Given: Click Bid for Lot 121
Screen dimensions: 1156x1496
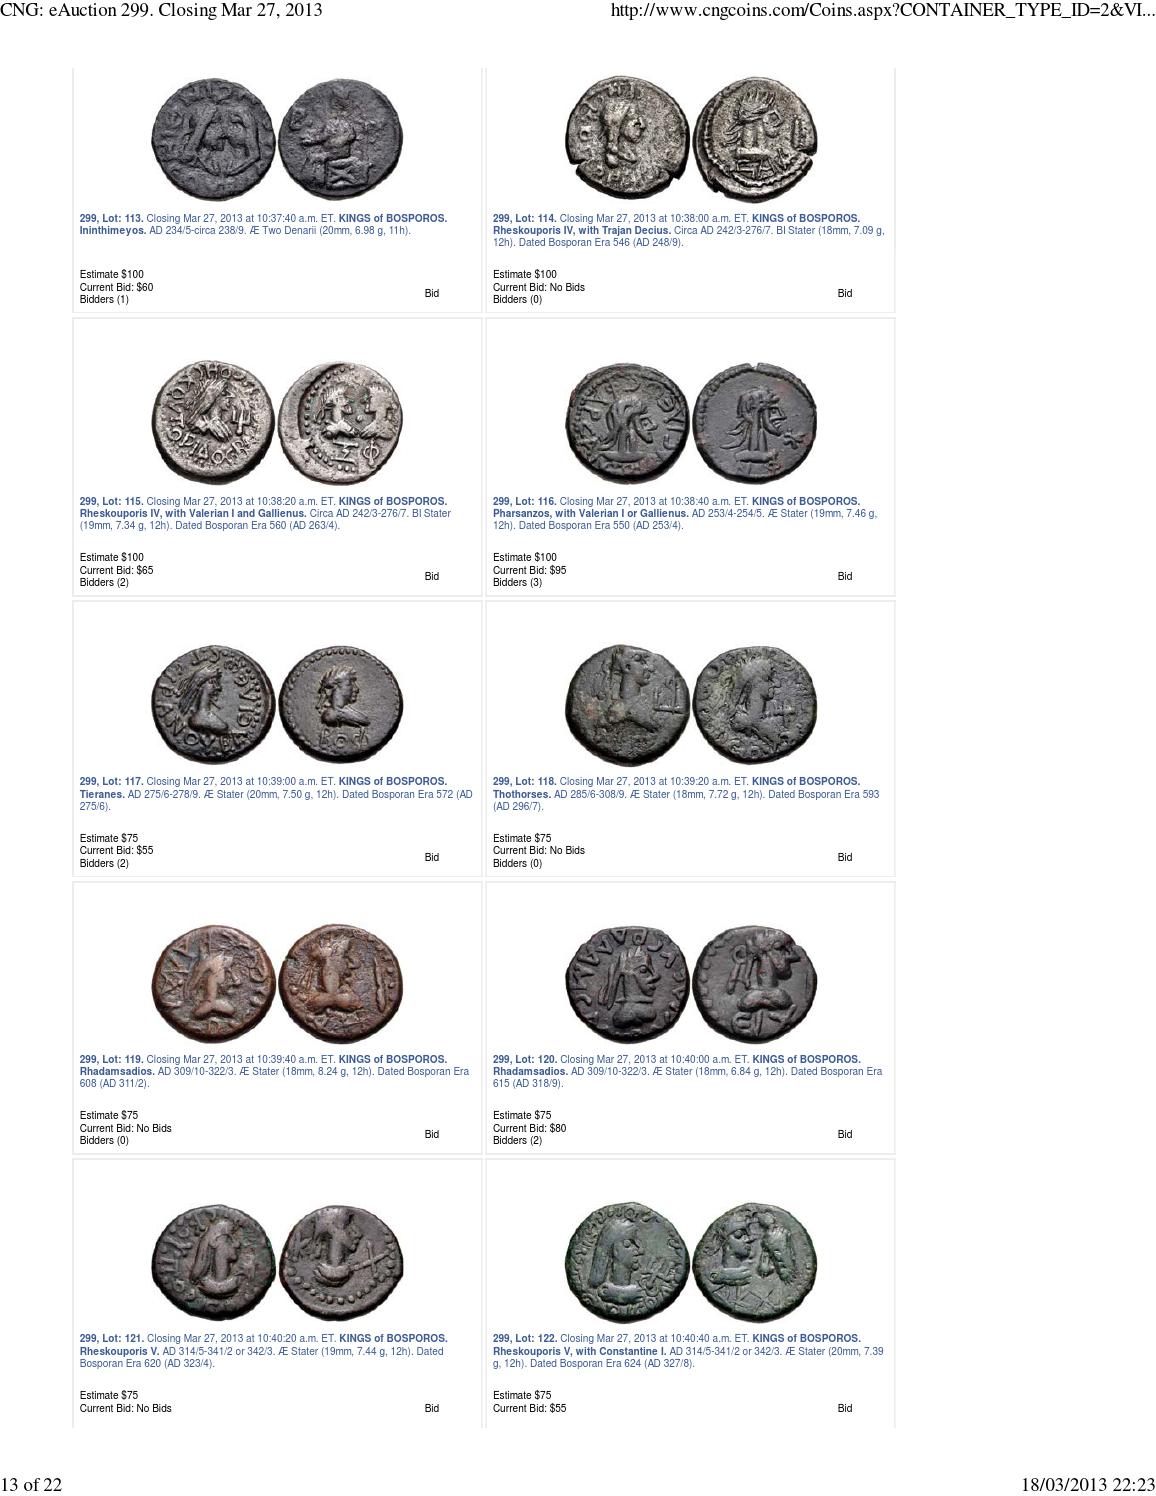Looking at the screenshot, I should click(432, 1408).
